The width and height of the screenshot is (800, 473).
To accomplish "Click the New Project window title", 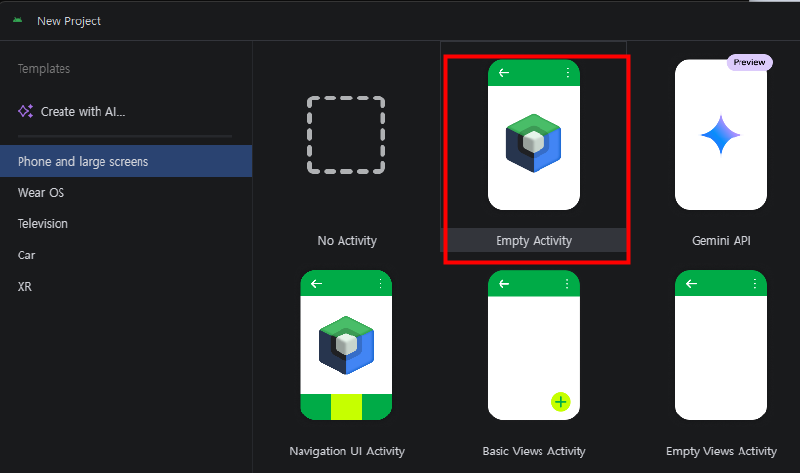I will (69, 21).
